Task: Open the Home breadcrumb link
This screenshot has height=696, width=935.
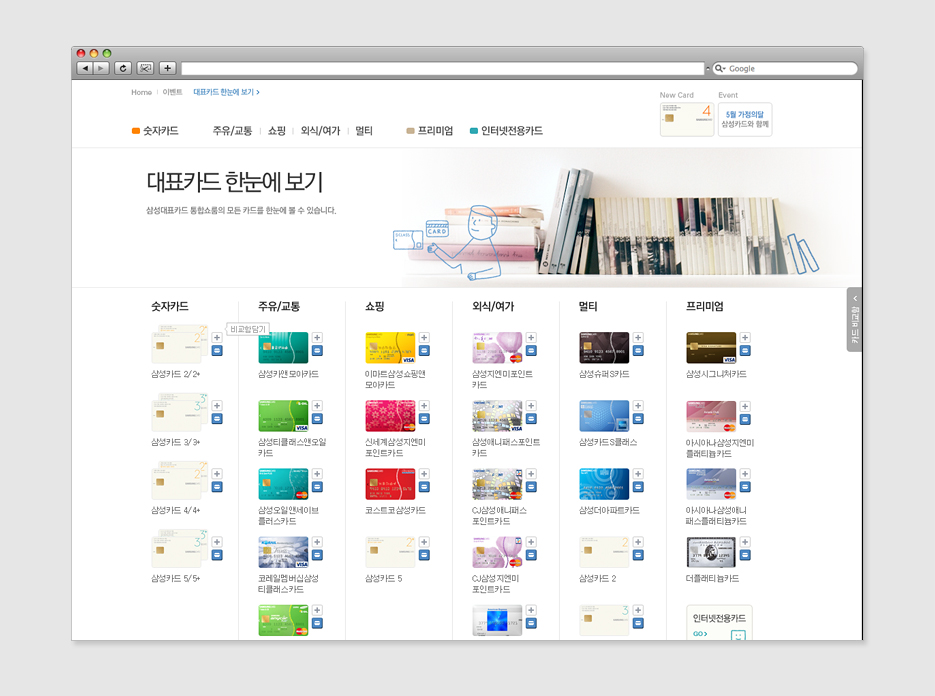Action: [x=141, y=92]
